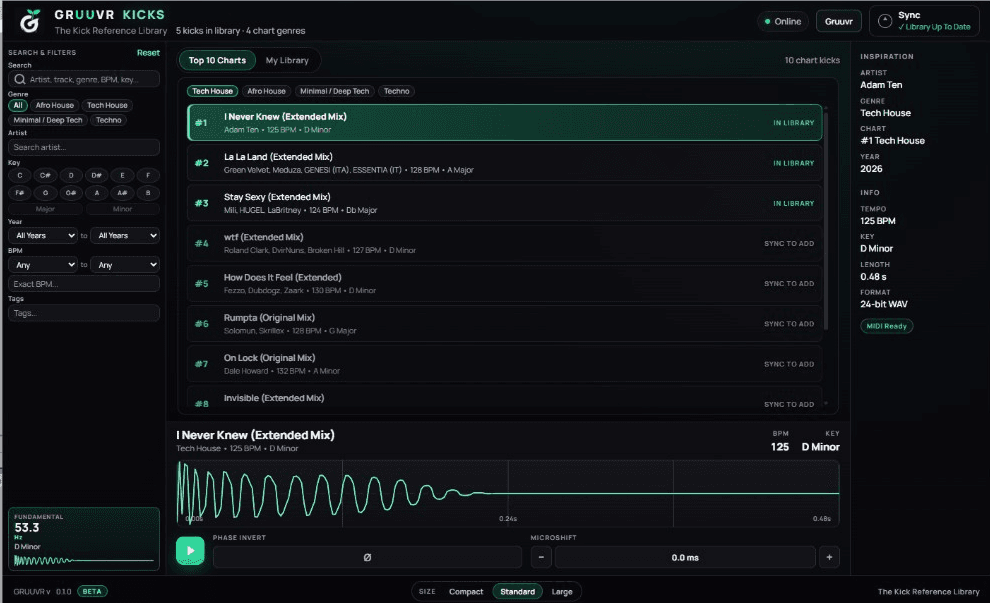Click the fundamental 53.3 Hz waveform widget

[83, 539]
